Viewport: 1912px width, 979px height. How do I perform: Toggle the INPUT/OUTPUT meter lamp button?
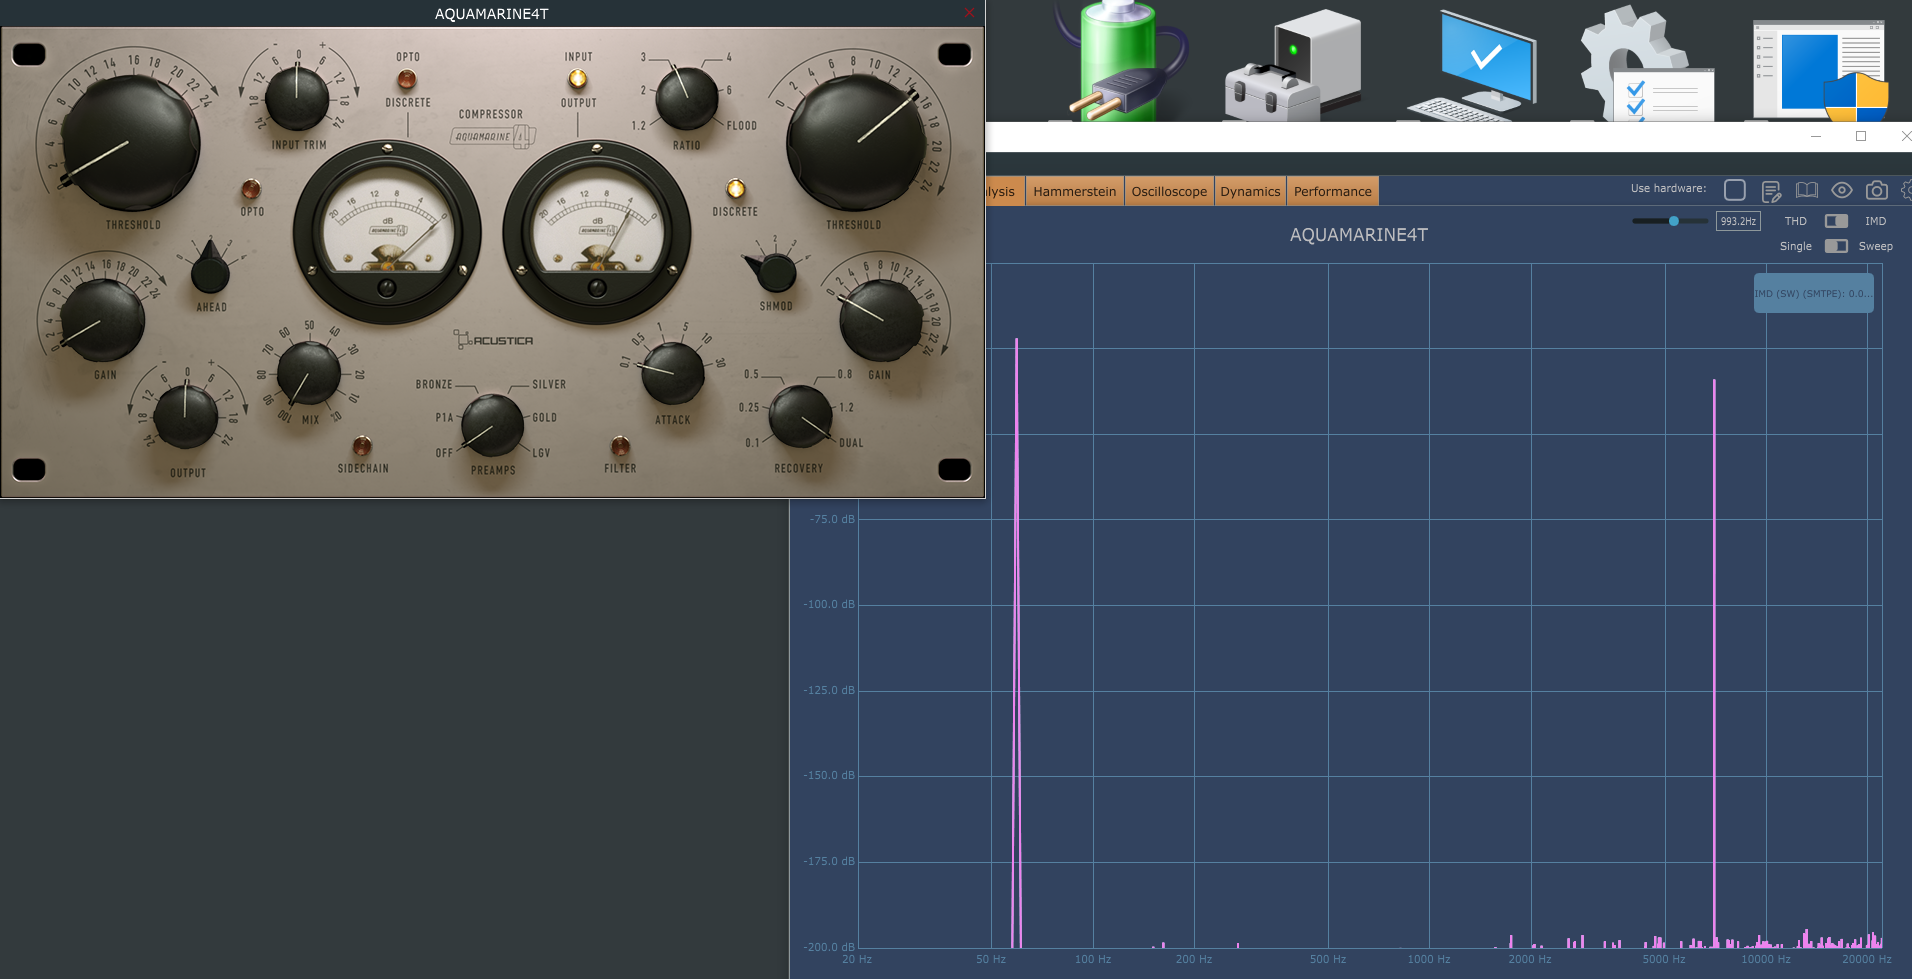pos(578,79)
